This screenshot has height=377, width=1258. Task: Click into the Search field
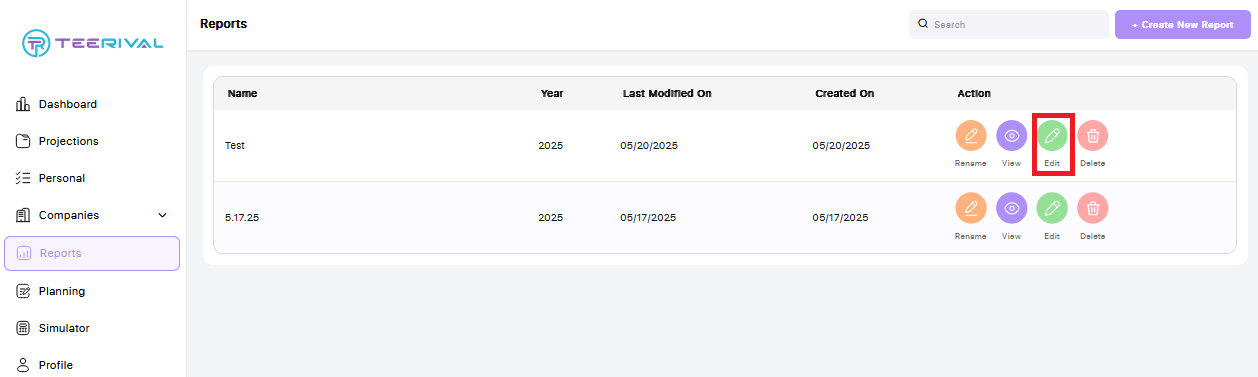(1008, 24)
